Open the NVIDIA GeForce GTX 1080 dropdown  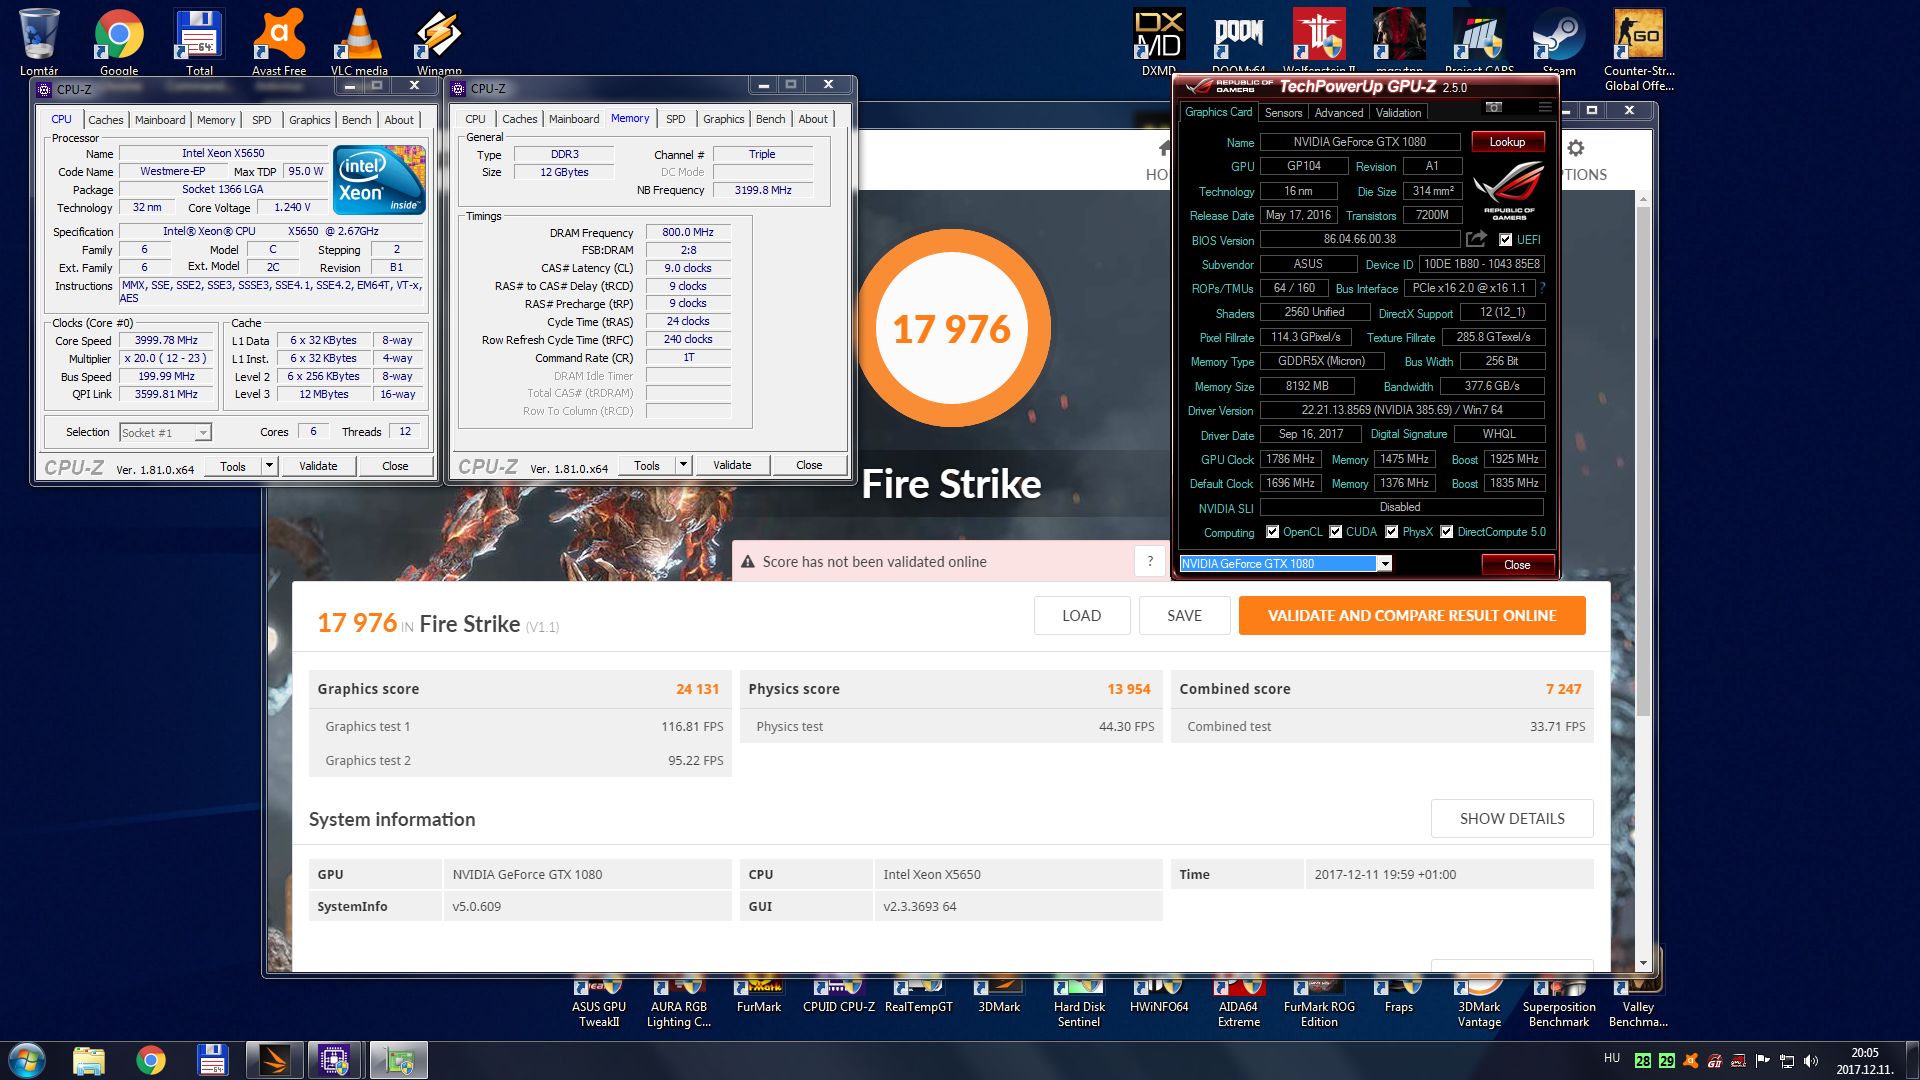[x=1384, y=564]
